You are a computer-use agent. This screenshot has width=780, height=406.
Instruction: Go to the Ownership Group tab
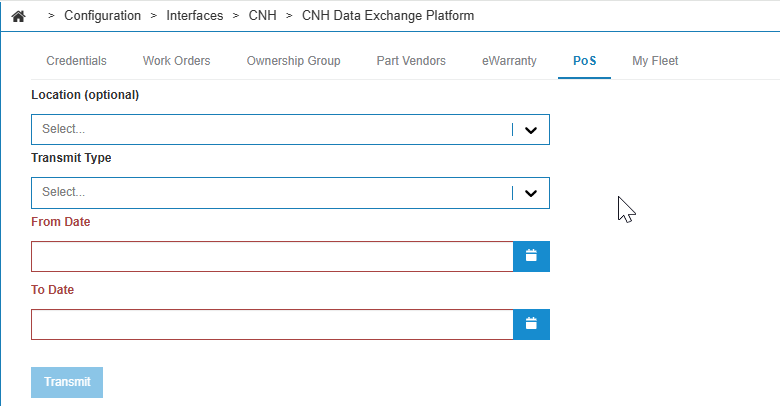pos(293,61)
